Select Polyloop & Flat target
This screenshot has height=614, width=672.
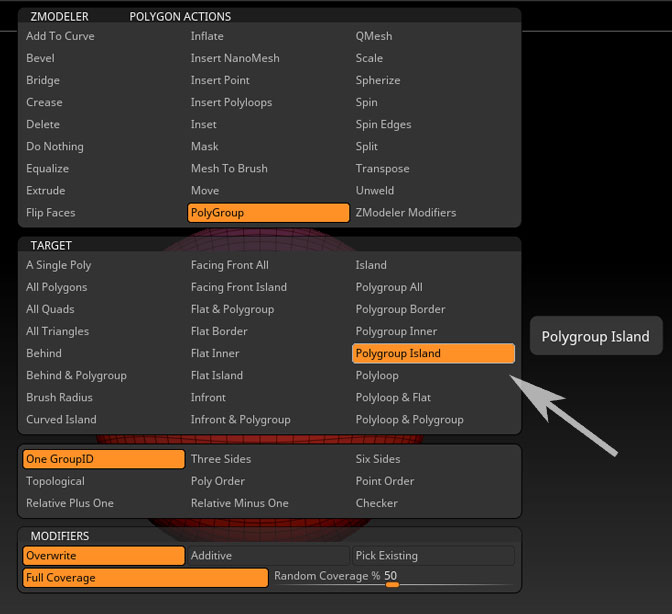point(393,397)
